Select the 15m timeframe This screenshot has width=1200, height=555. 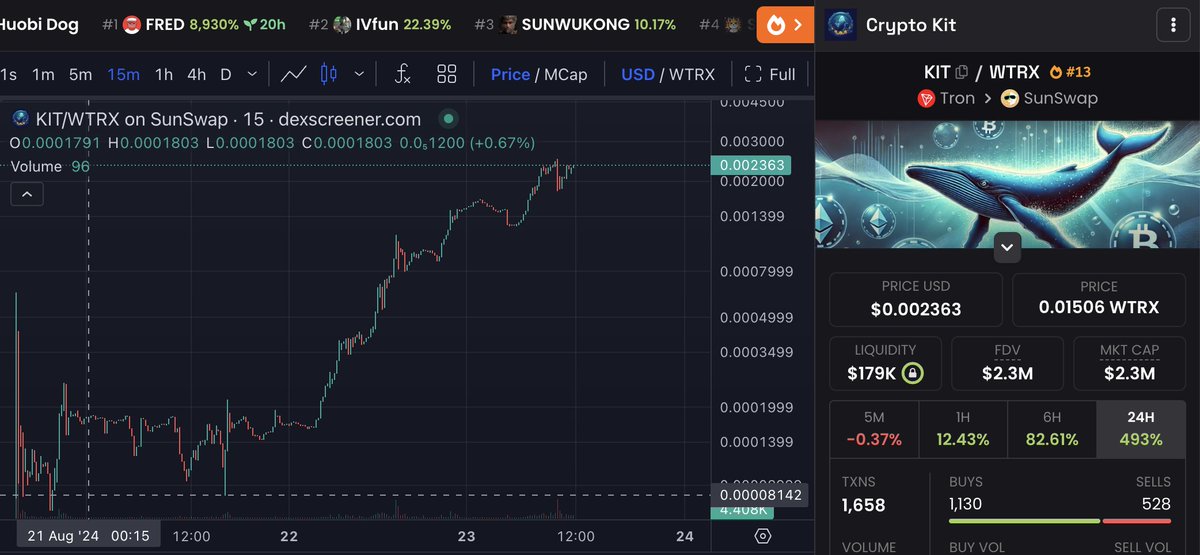pyautogui.click(x=123, y=74)
